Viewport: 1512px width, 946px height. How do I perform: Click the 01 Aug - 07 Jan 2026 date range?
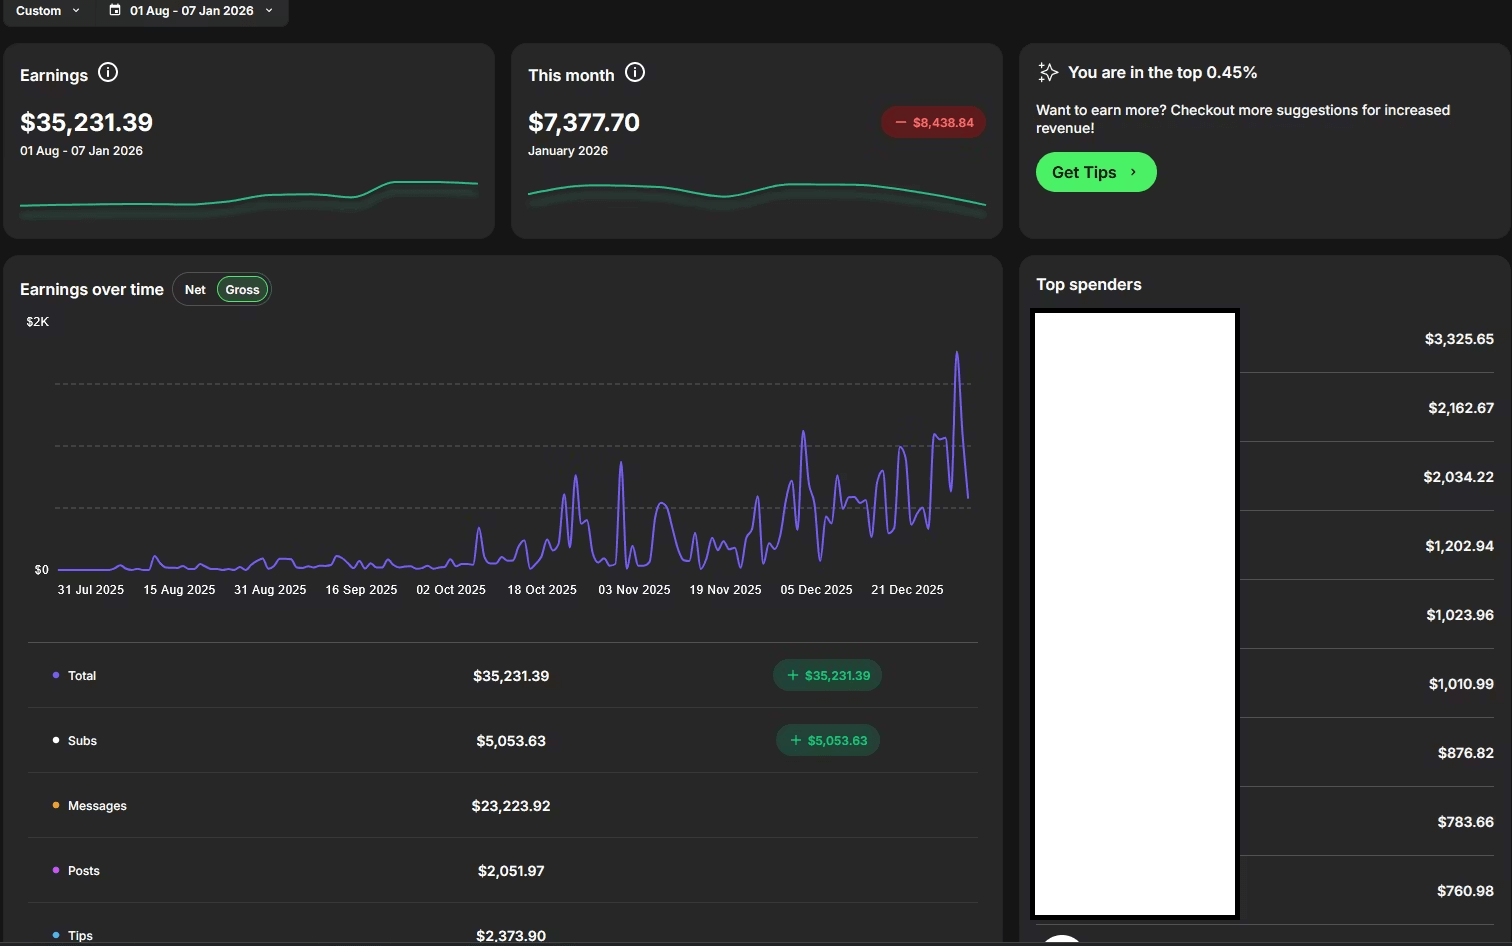click(192, 10)
